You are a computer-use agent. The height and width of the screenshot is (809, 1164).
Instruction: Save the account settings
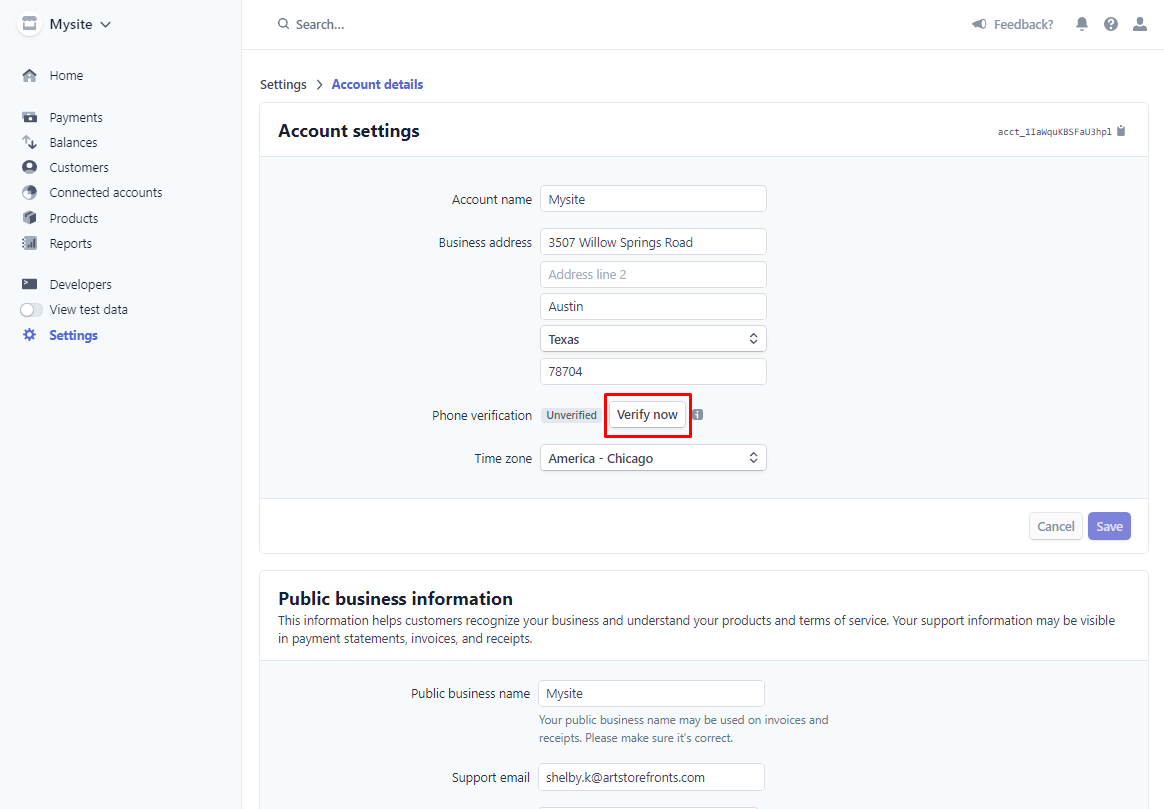(x=1109, y=525)
